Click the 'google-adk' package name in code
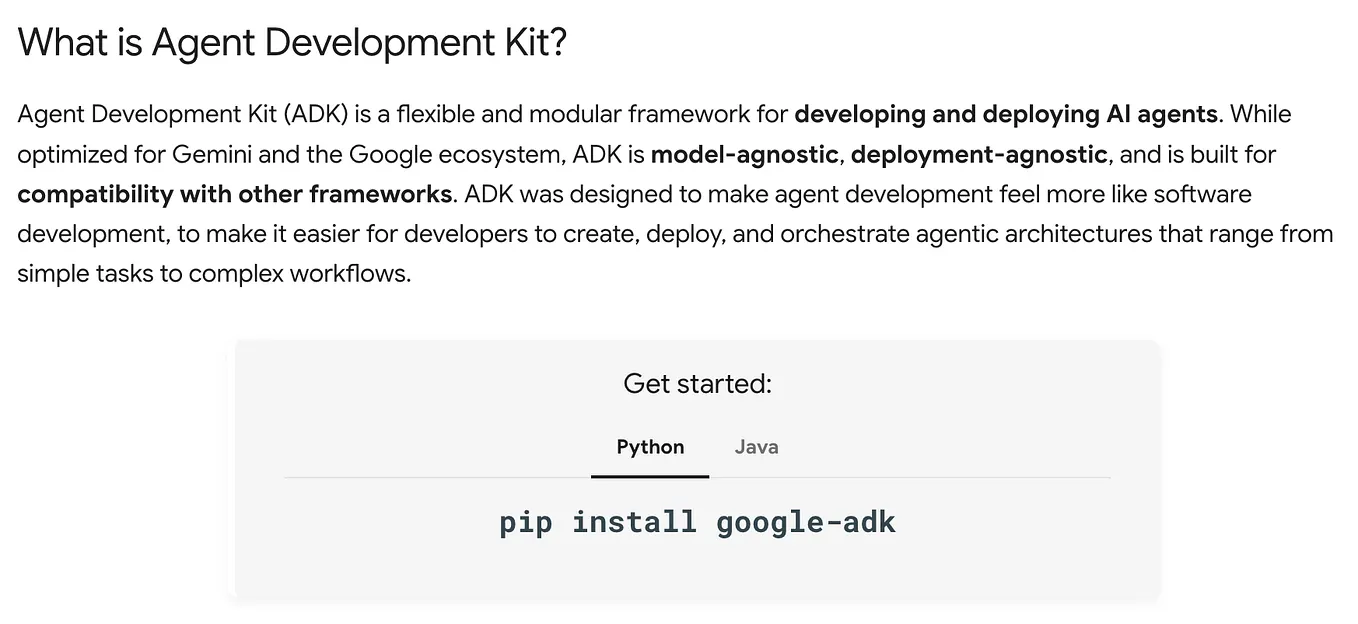This screenshot has height=624, width=1358. pos(805,521)
